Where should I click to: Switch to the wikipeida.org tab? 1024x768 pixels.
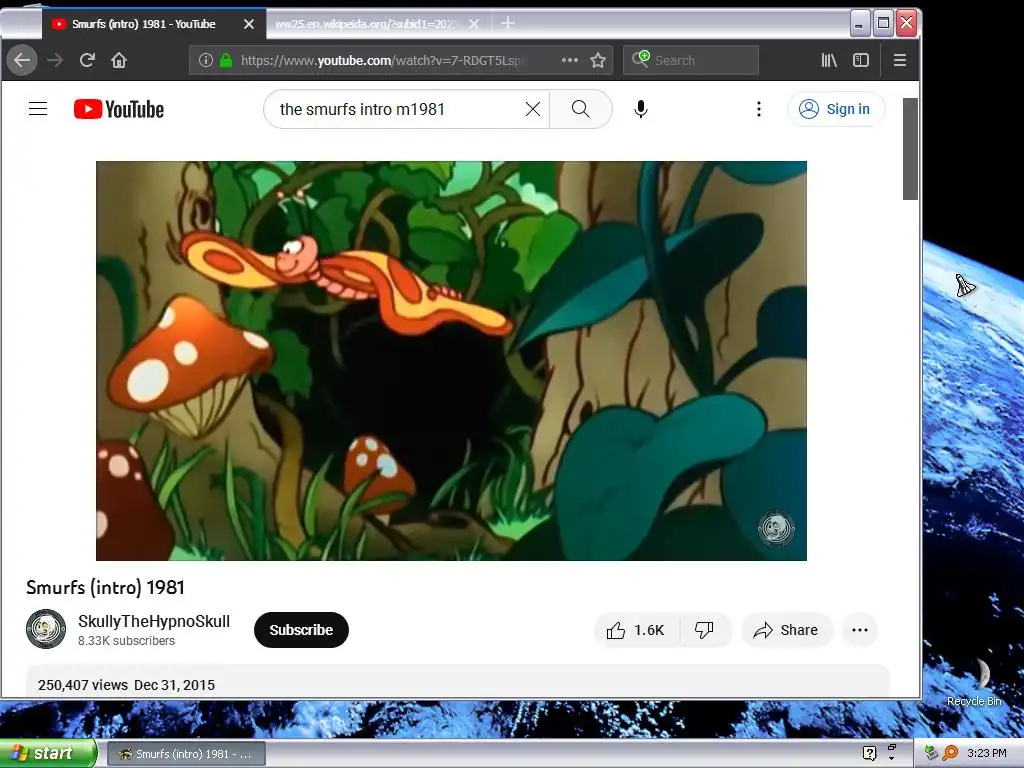click(x=364, y=24)
